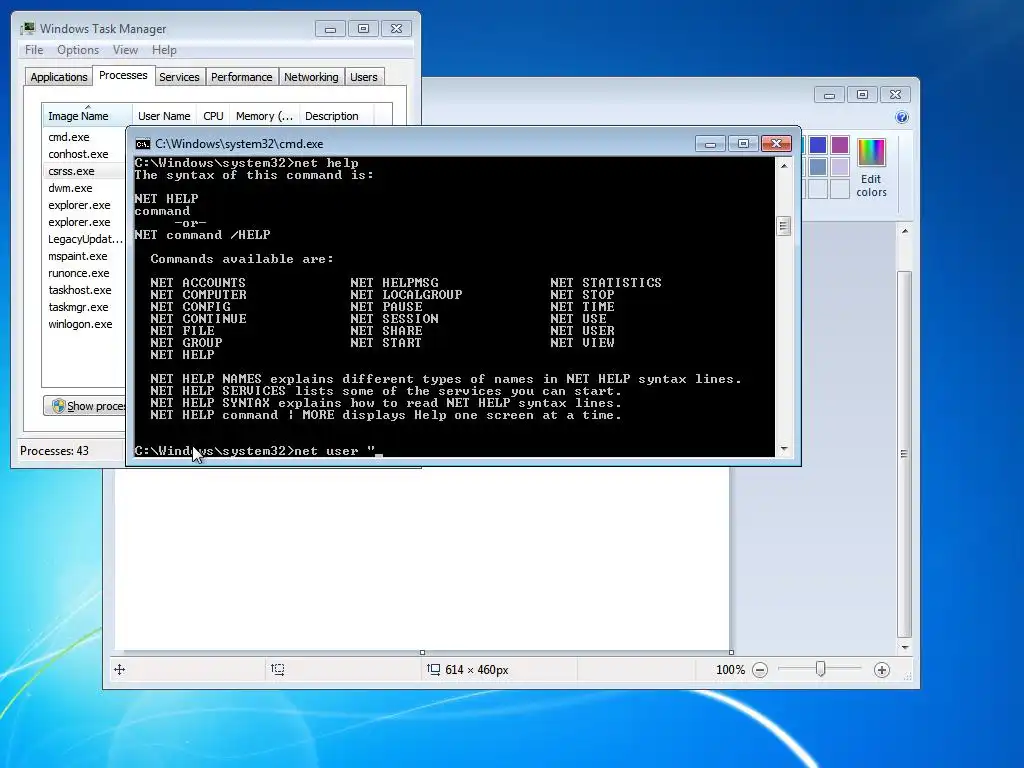This screenshot has height=768, width=1024.
Task: Click the Paint canvas bottom-right resize handle
Action: point(731,652)
